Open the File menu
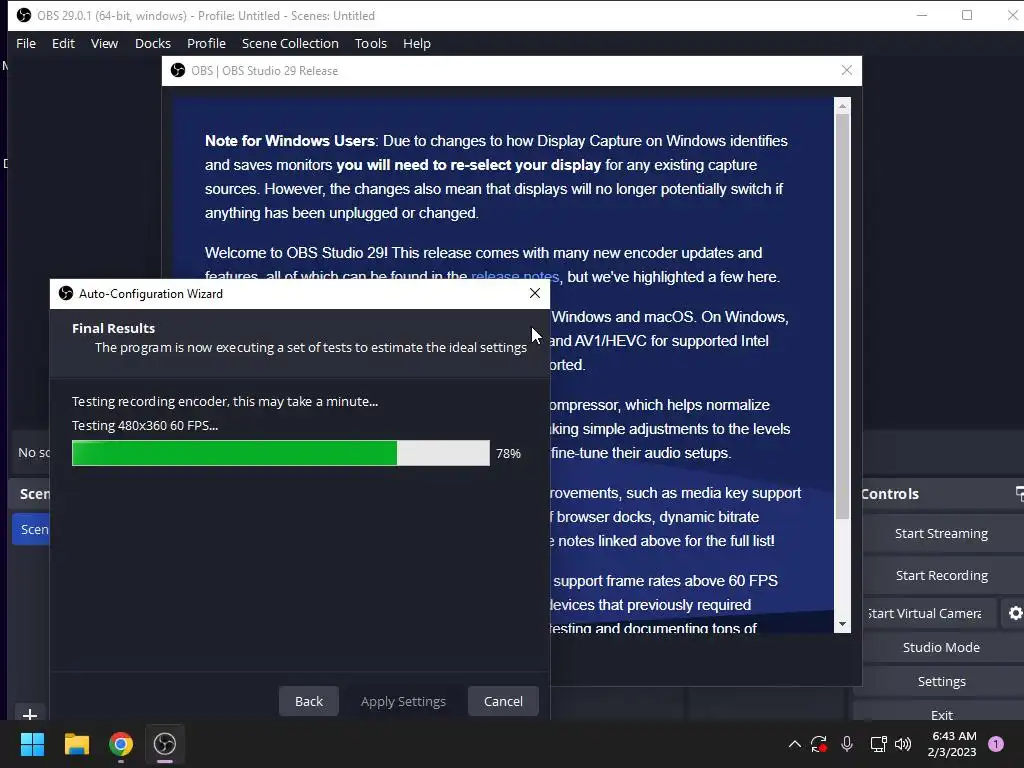1024x768 pixels. tap(26, 43)
